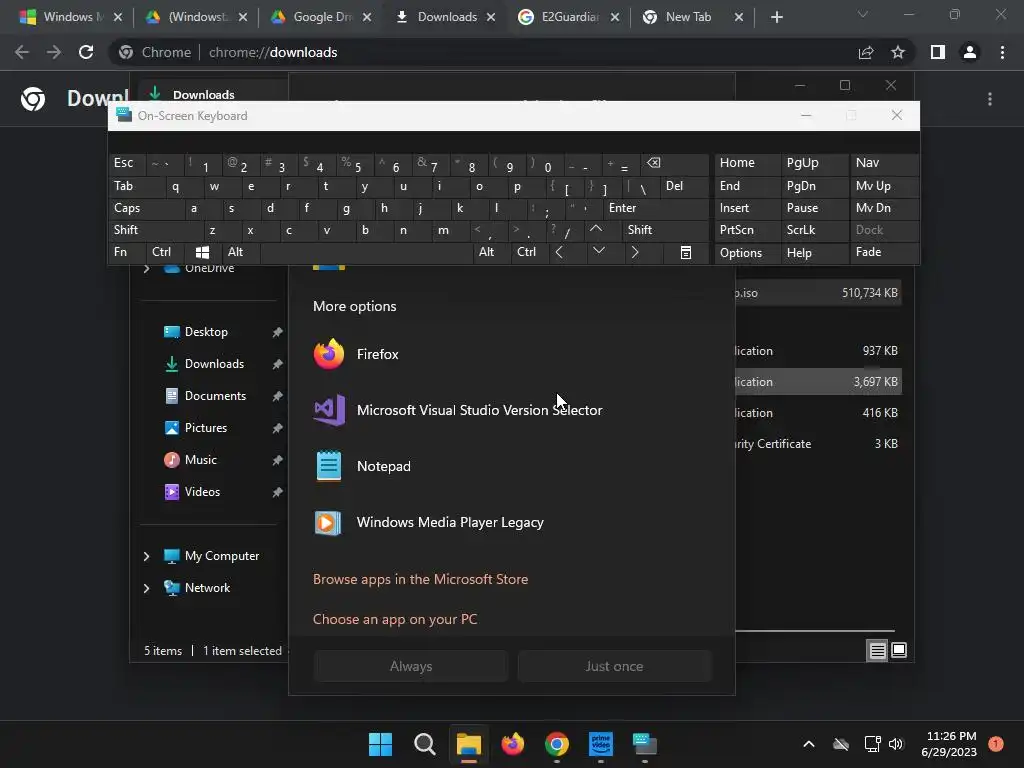Click the Always button
1024x768 pixels.
pos(411,666)
